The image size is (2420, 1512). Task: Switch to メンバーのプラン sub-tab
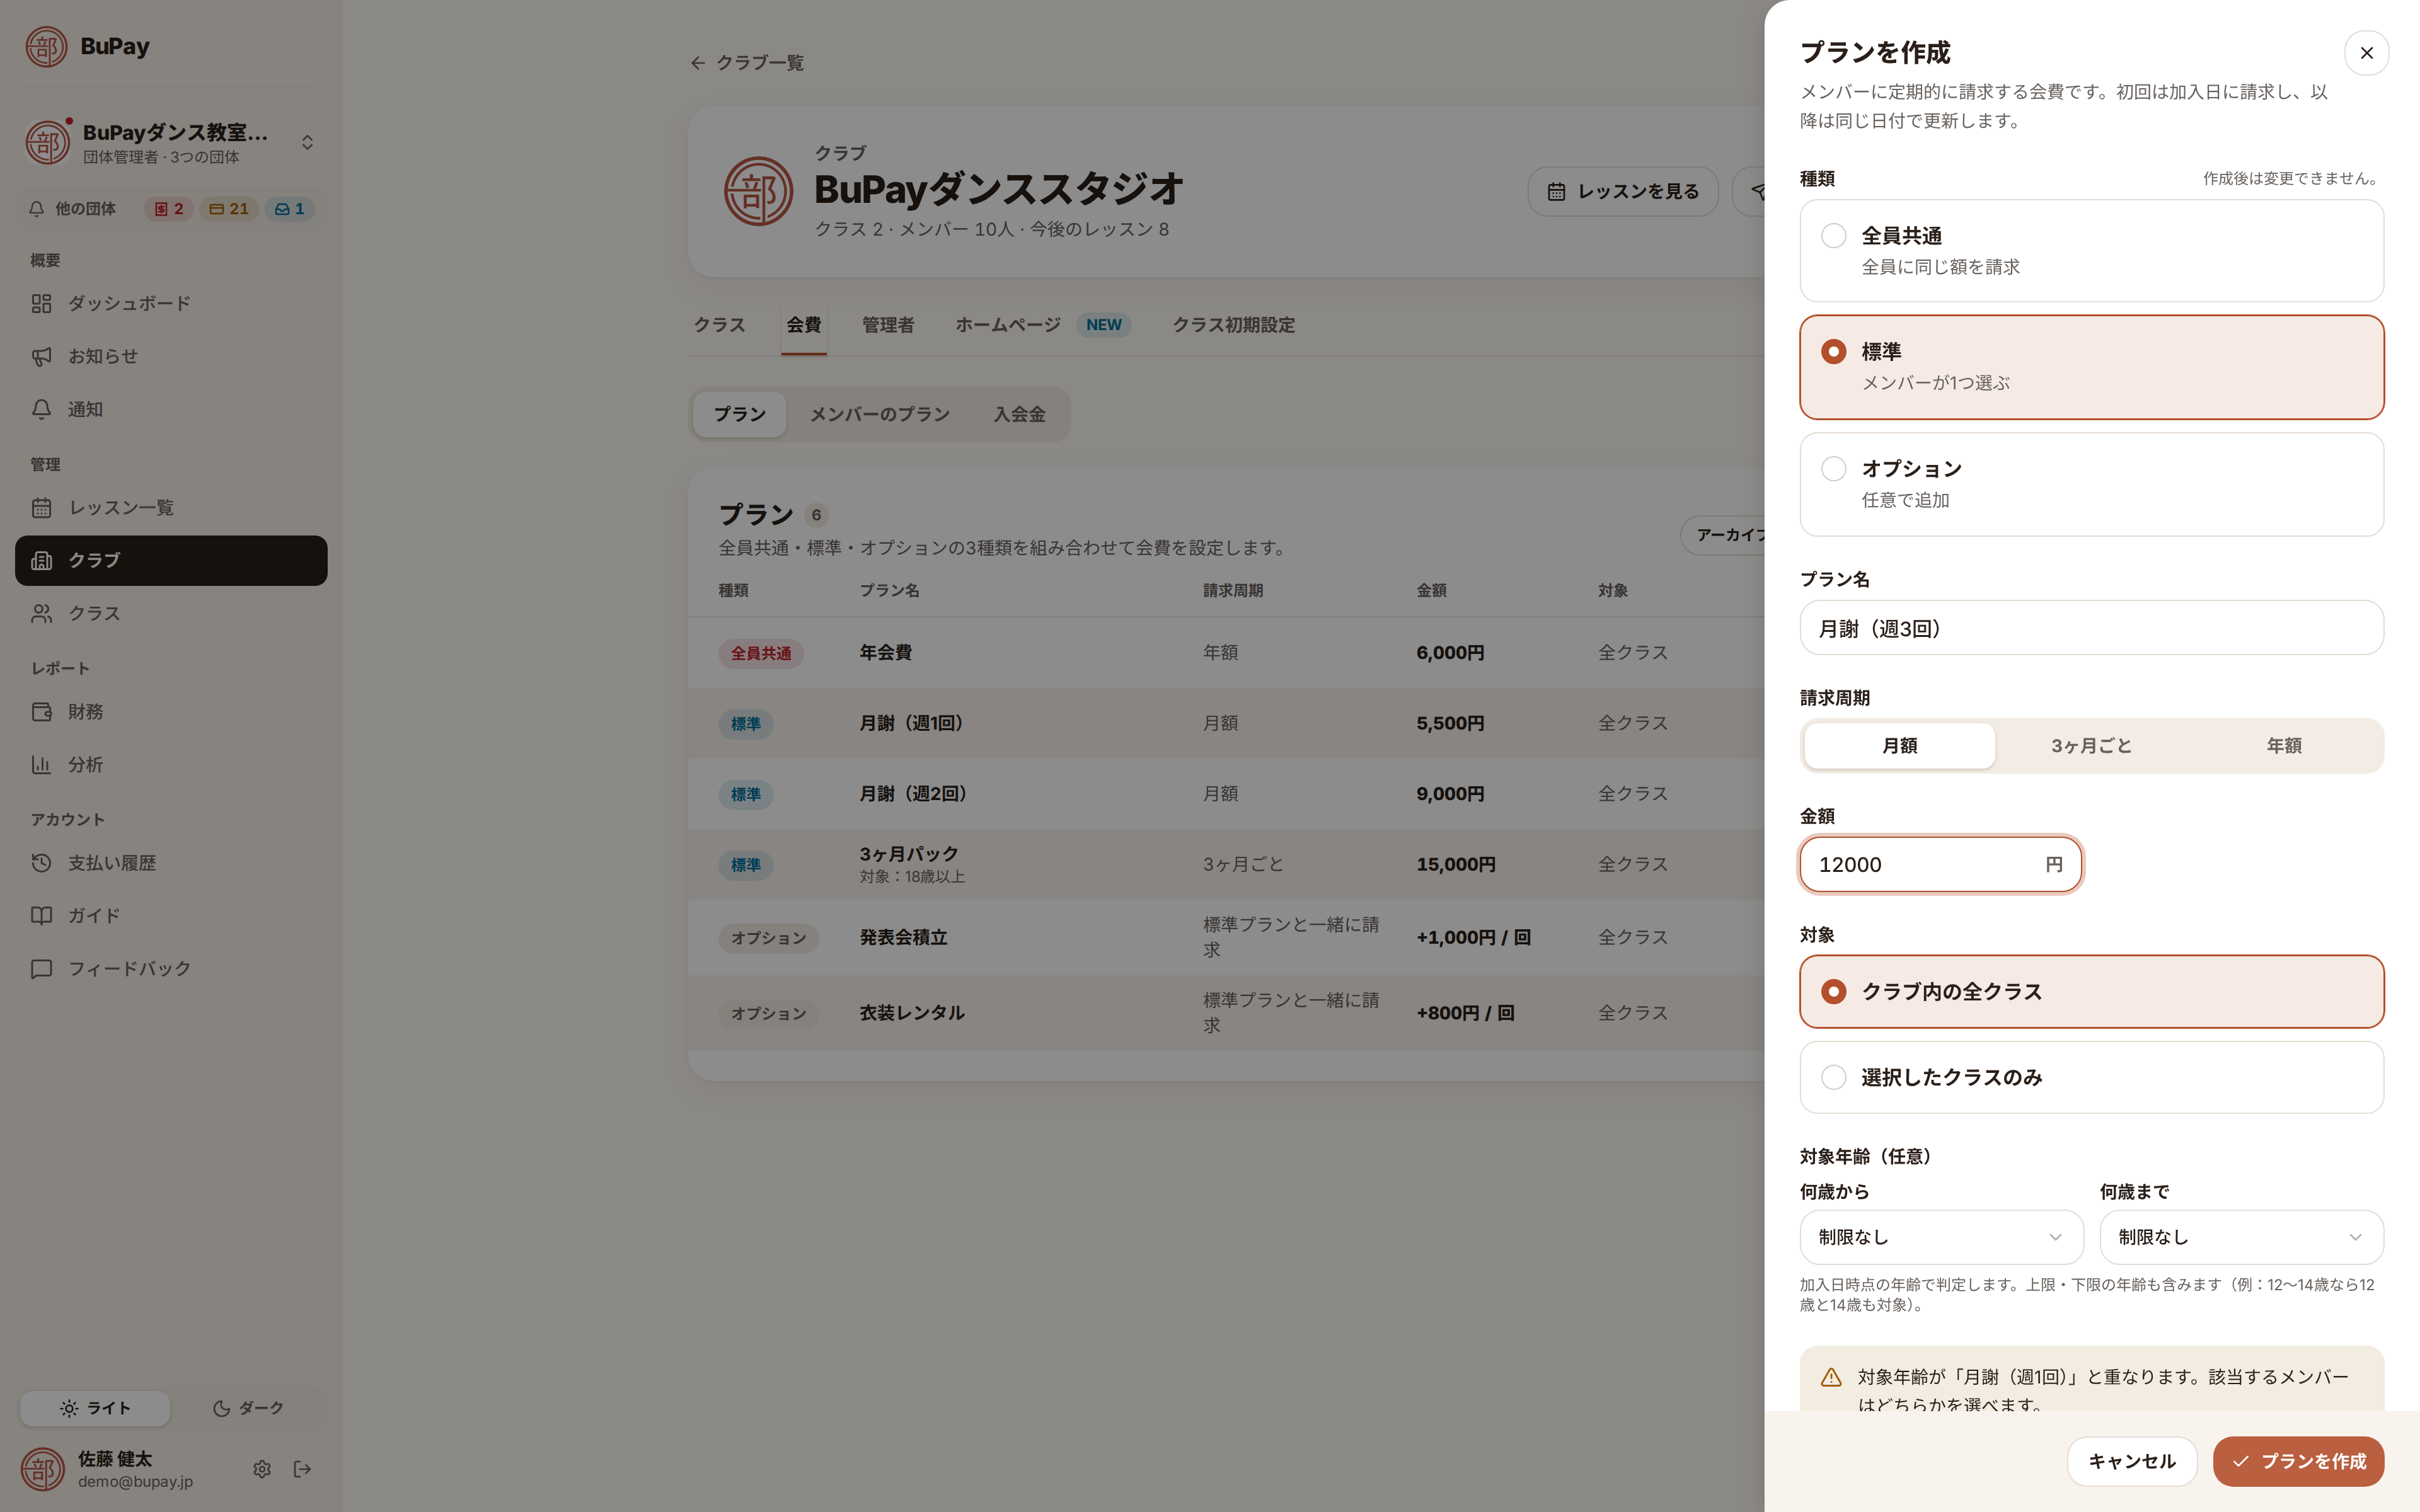879,414
